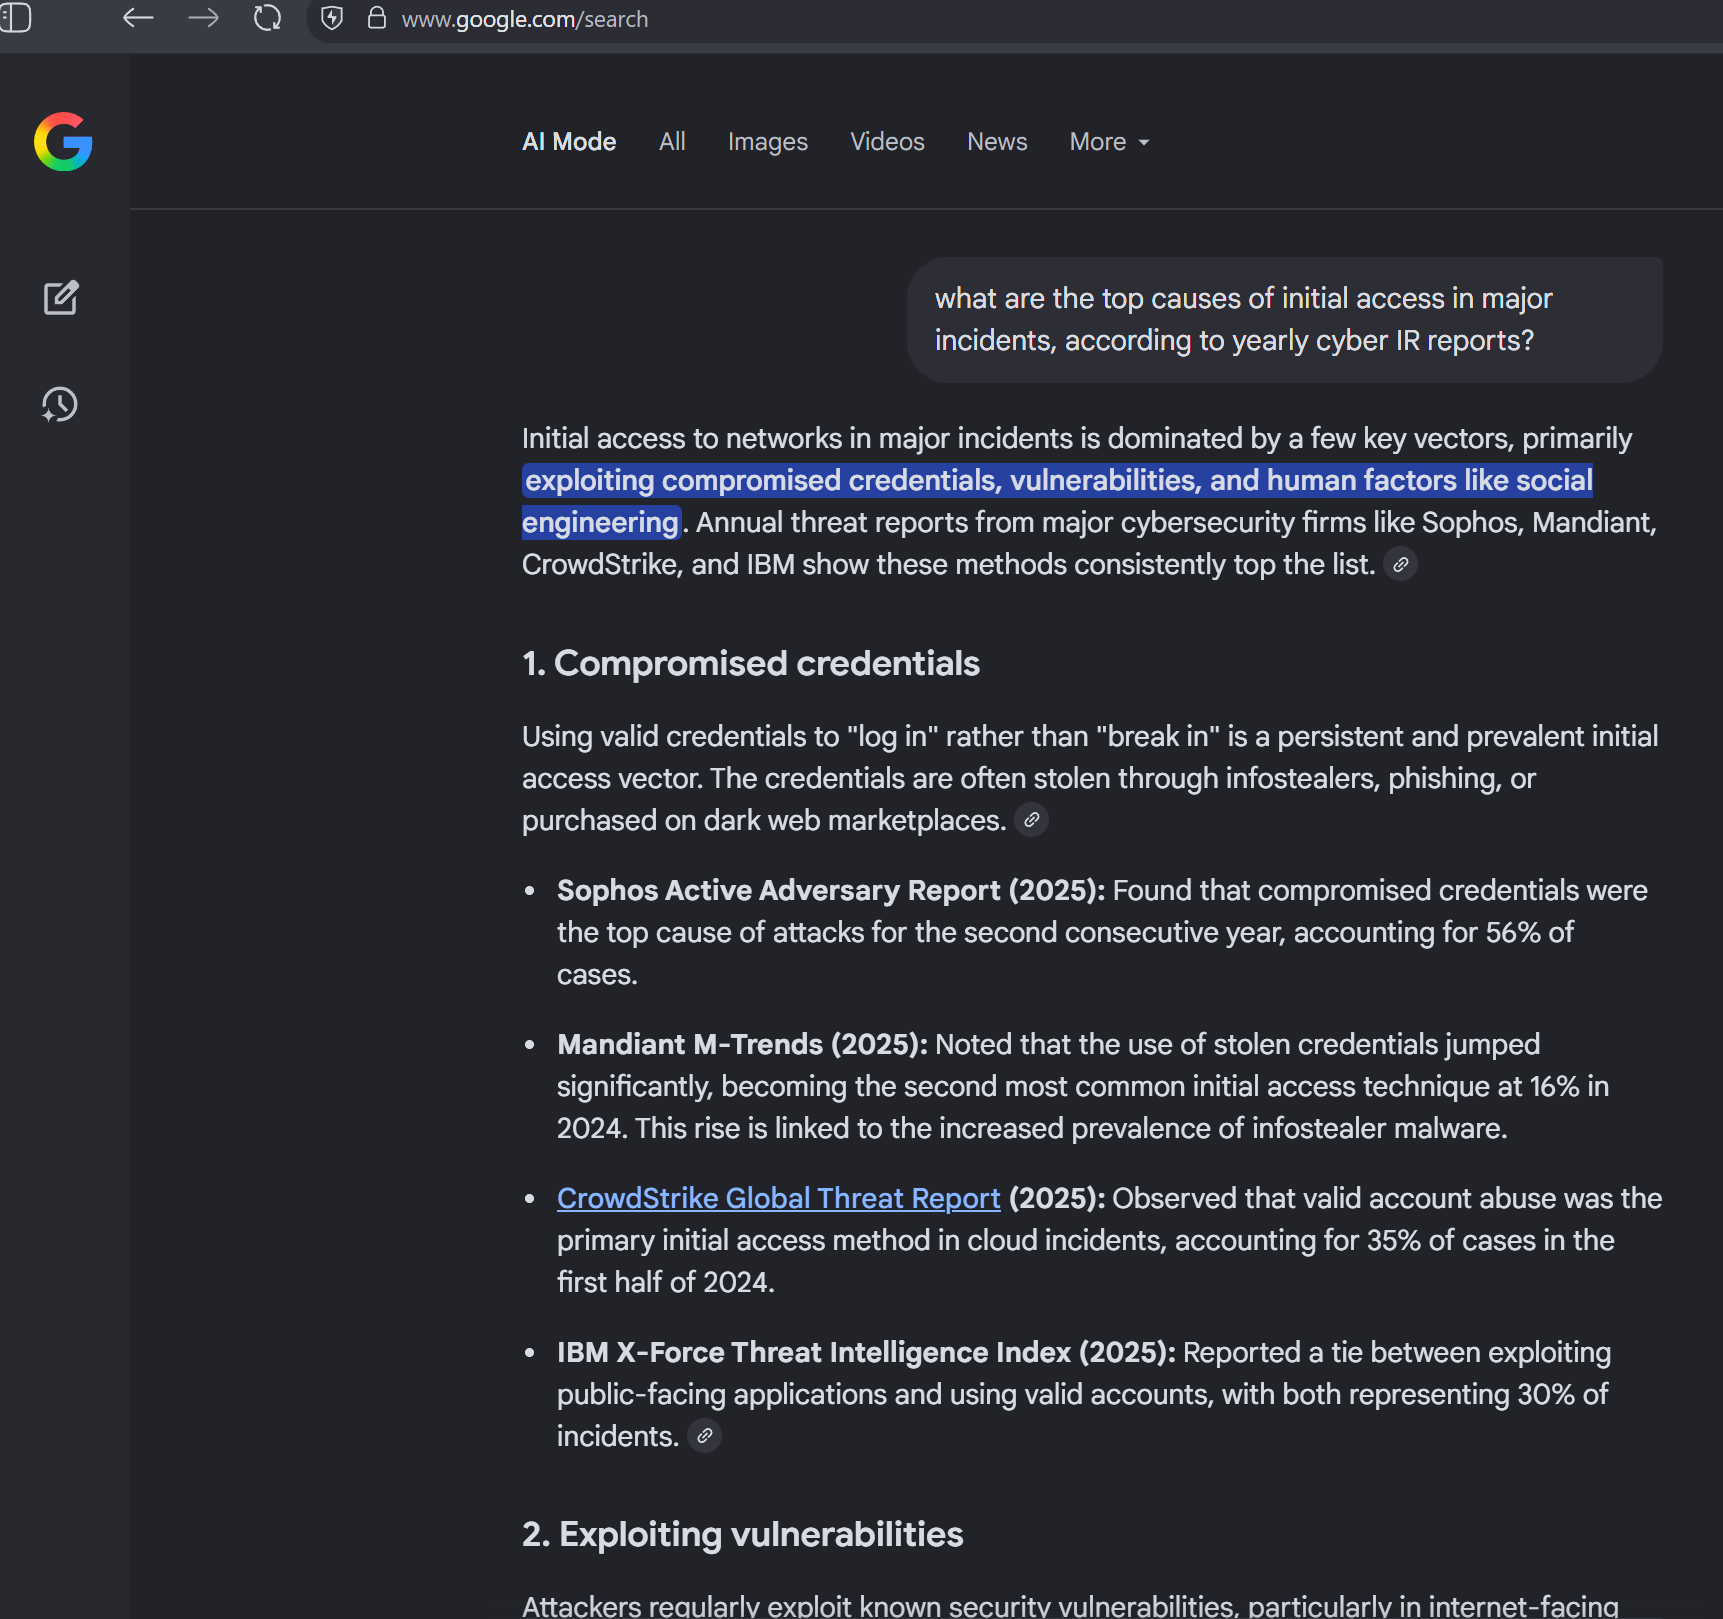Open the browser shield protection icon

[x=332, y=18]
